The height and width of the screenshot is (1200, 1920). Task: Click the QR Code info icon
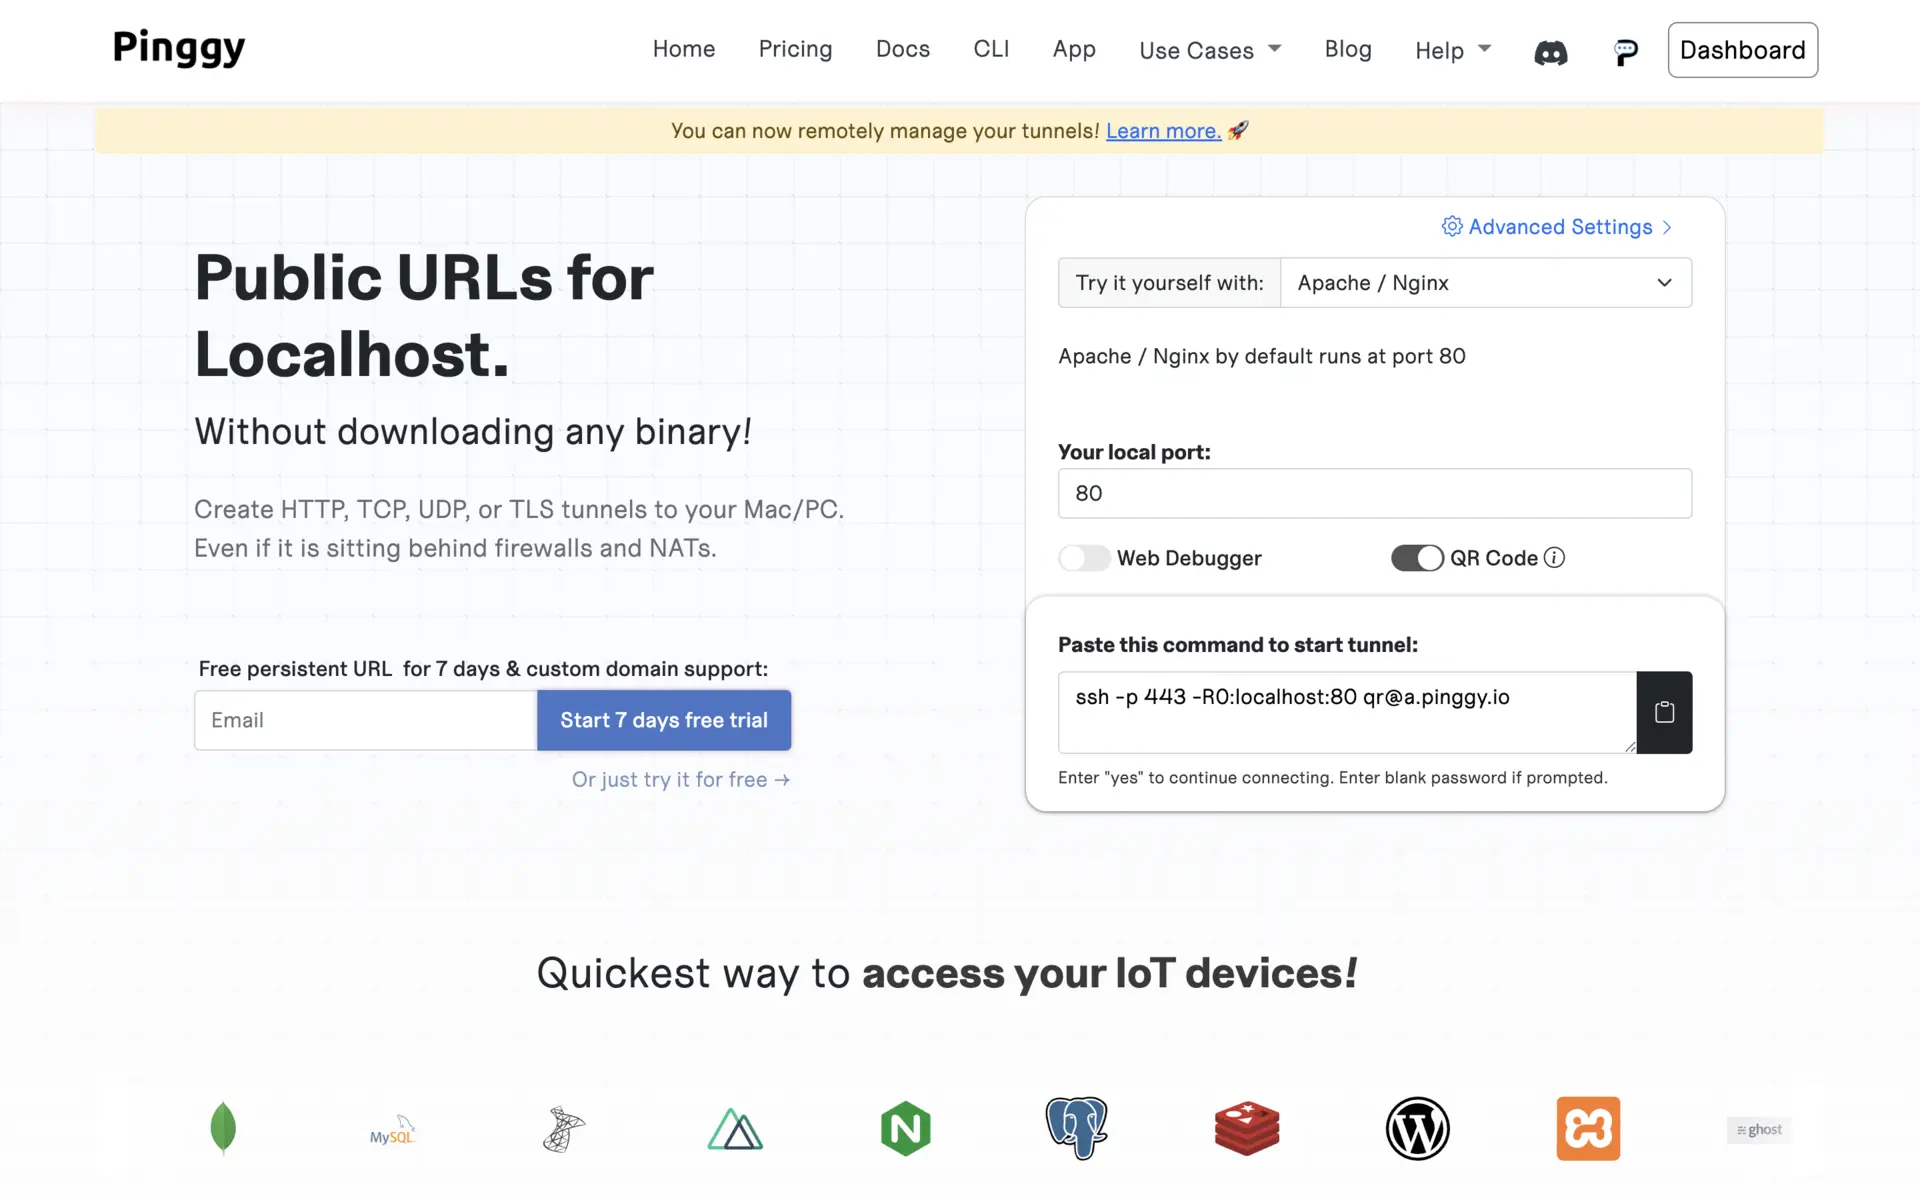1554,558
